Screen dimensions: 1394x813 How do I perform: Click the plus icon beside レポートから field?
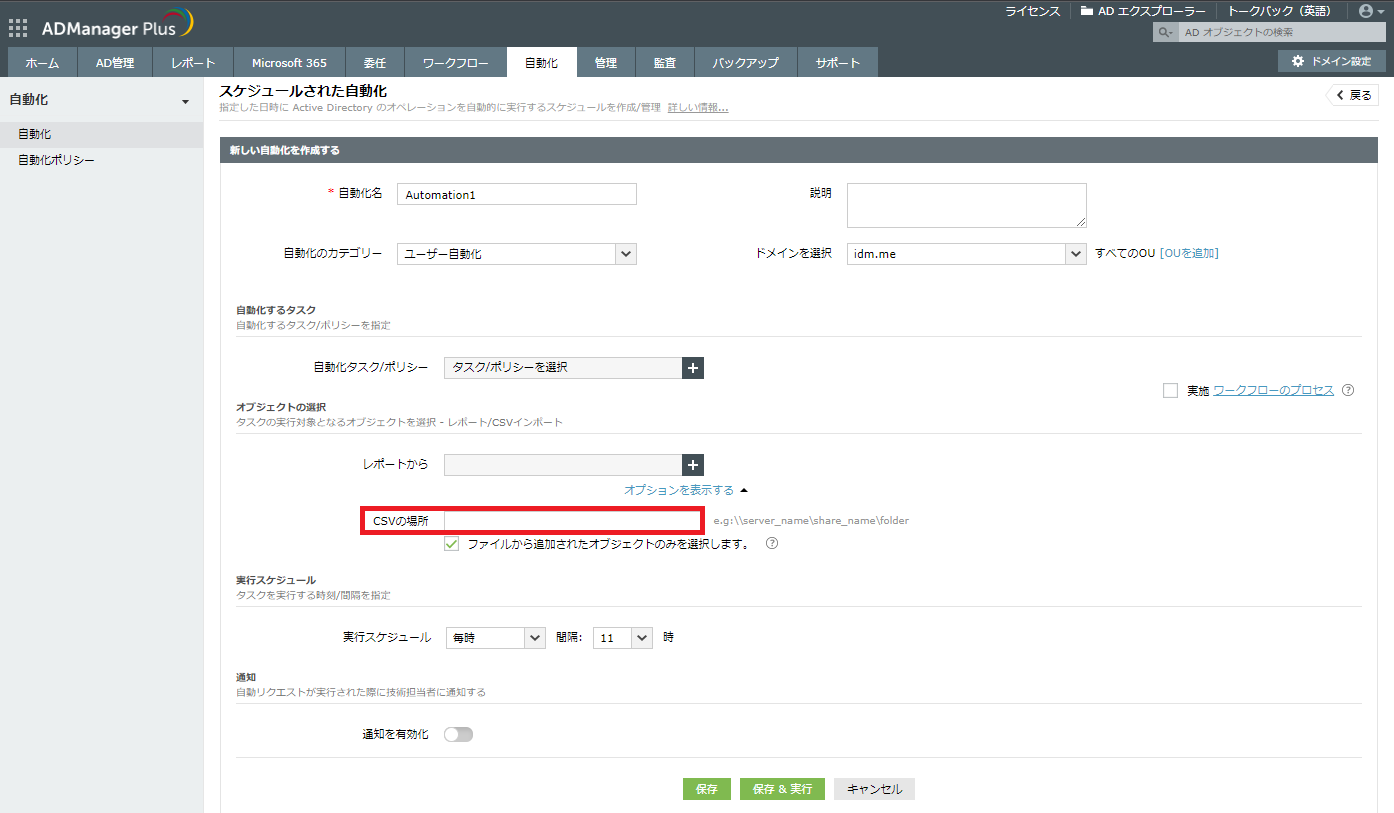(x=693, y=464)
